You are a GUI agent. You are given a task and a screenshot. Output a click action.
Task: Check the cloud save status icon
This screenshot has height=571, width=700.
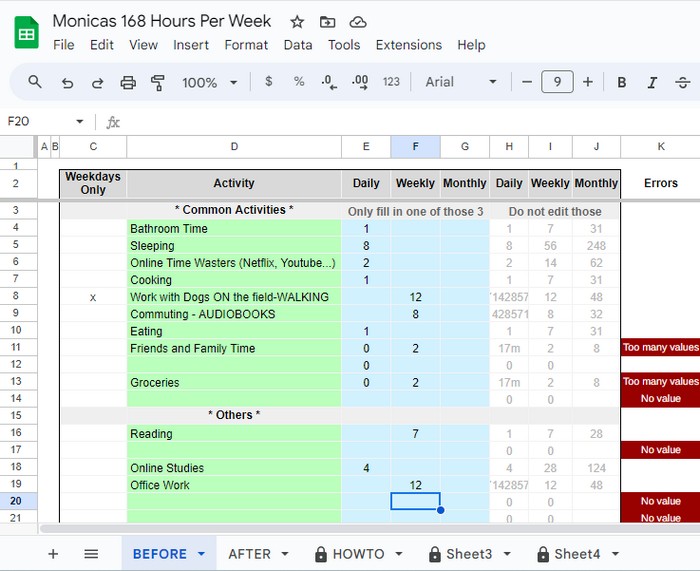[x=358, y=22]
